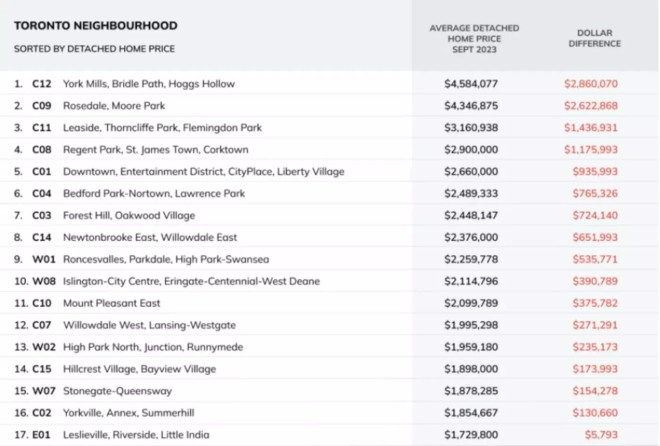
Task: Click price $2,099,789
Action: tap(471, 303)
